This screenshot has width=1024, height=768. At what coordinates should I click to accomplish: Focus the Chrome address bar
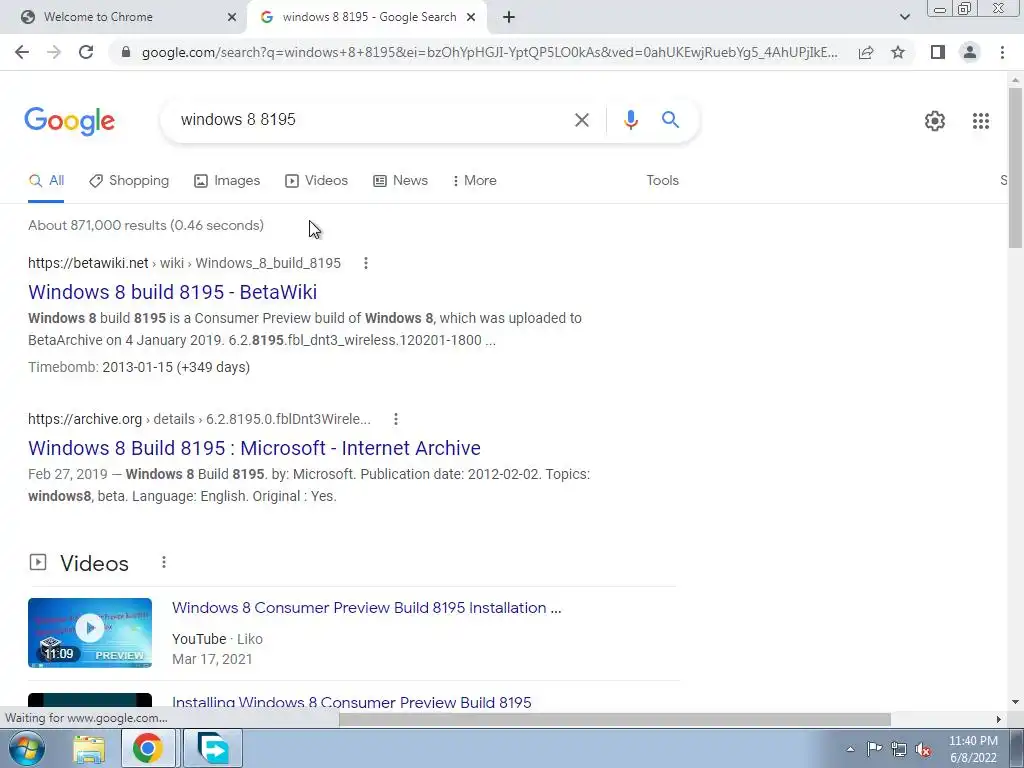click(x=490, y=52)
